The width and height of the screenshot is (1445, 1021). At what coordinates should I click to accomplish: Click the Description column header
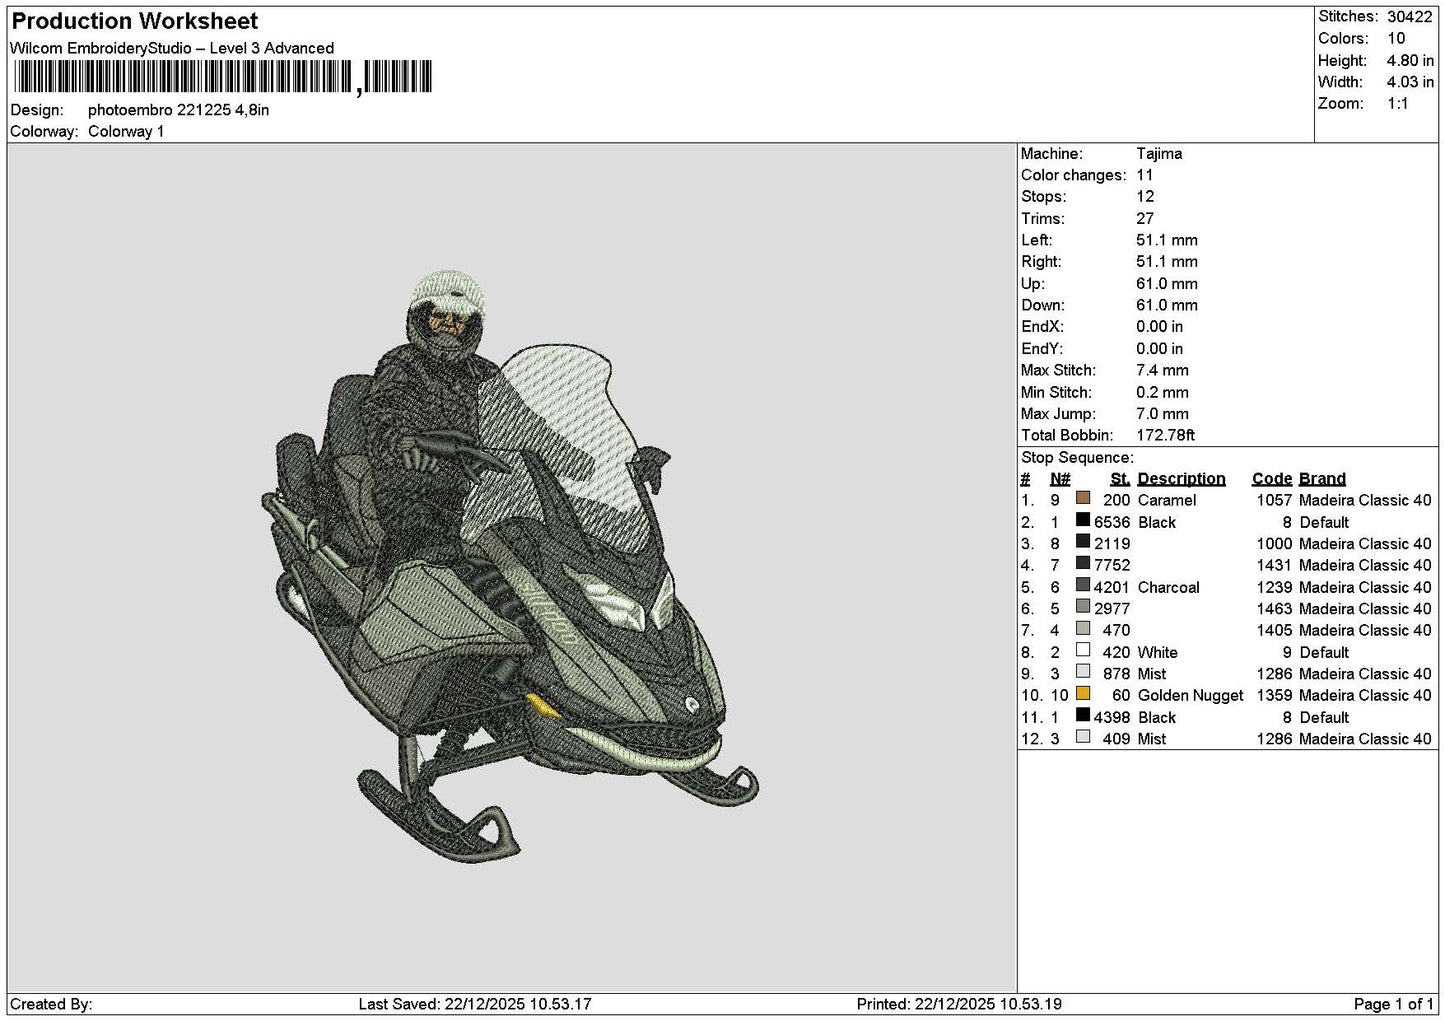pyautogui.click(x=1181, y=479)
